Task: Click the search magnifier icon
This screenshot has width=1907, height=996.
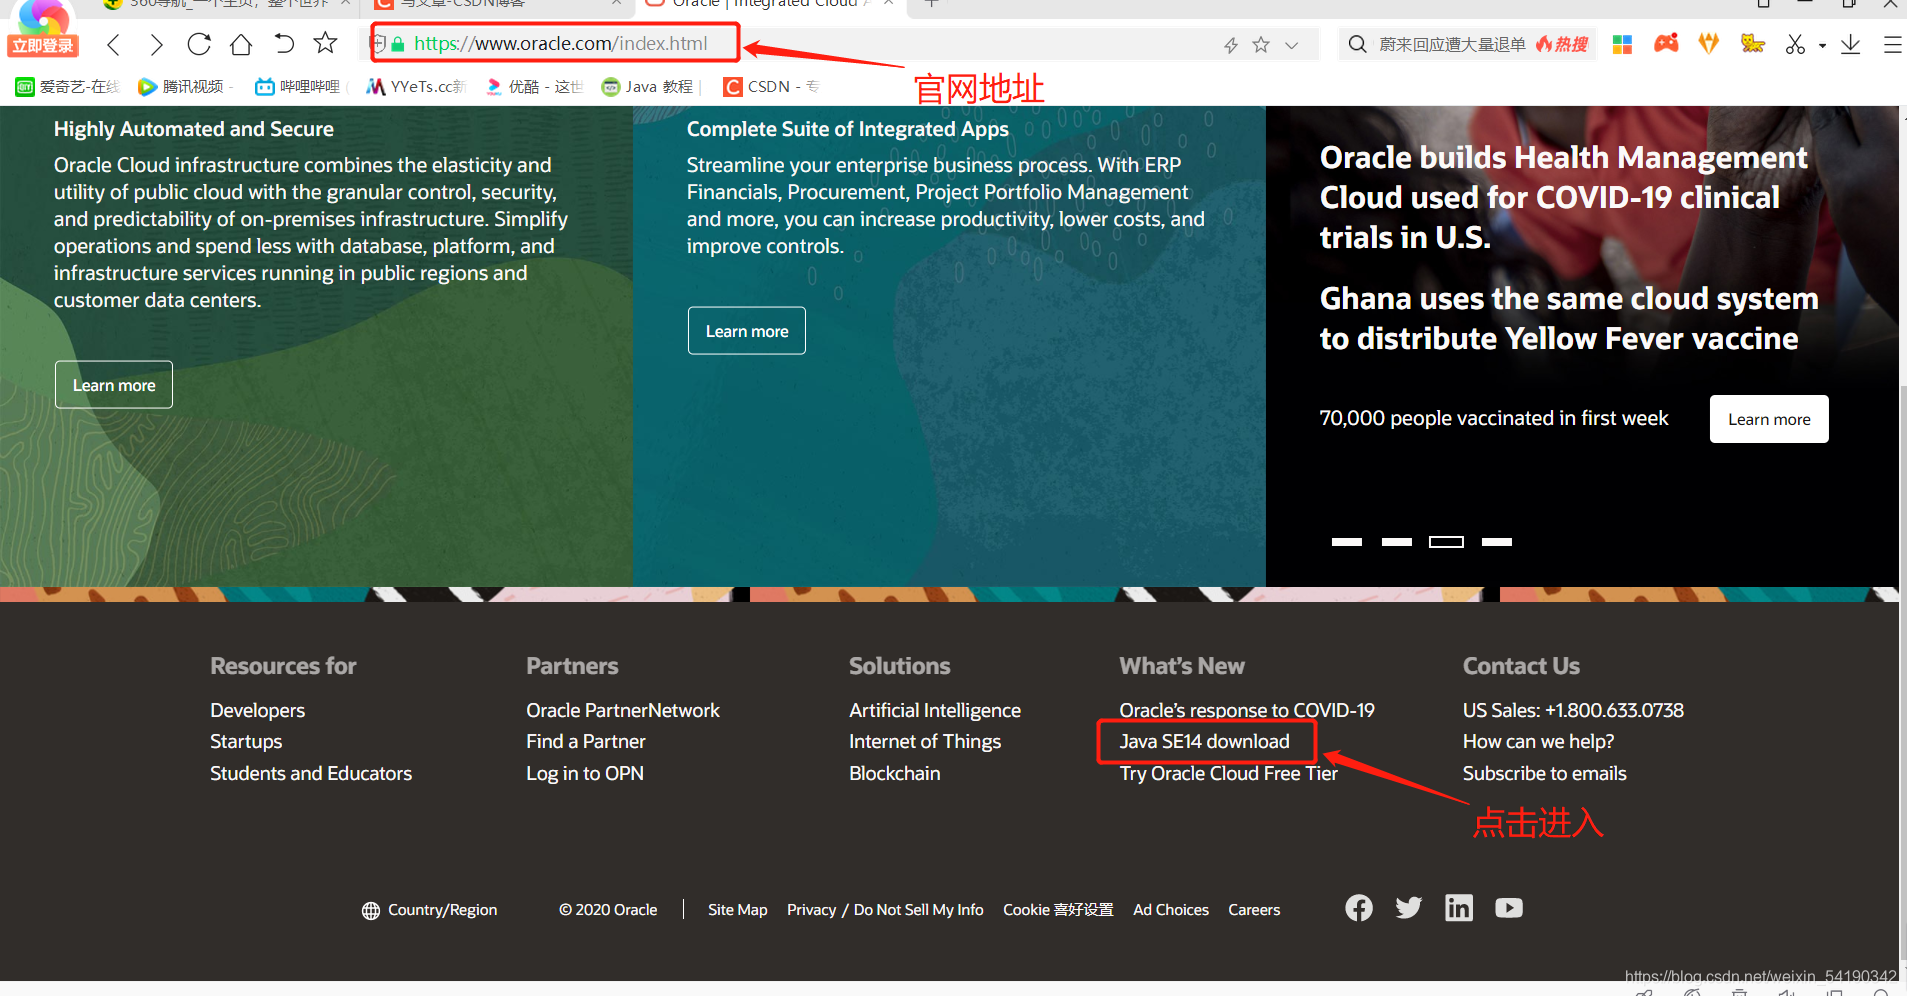Action: pyautogui.click(x=1357, y=44)
